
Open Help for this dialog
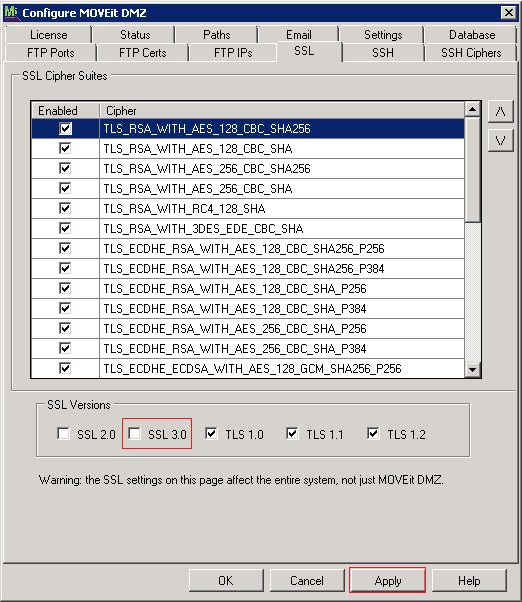tap(469, 580)
